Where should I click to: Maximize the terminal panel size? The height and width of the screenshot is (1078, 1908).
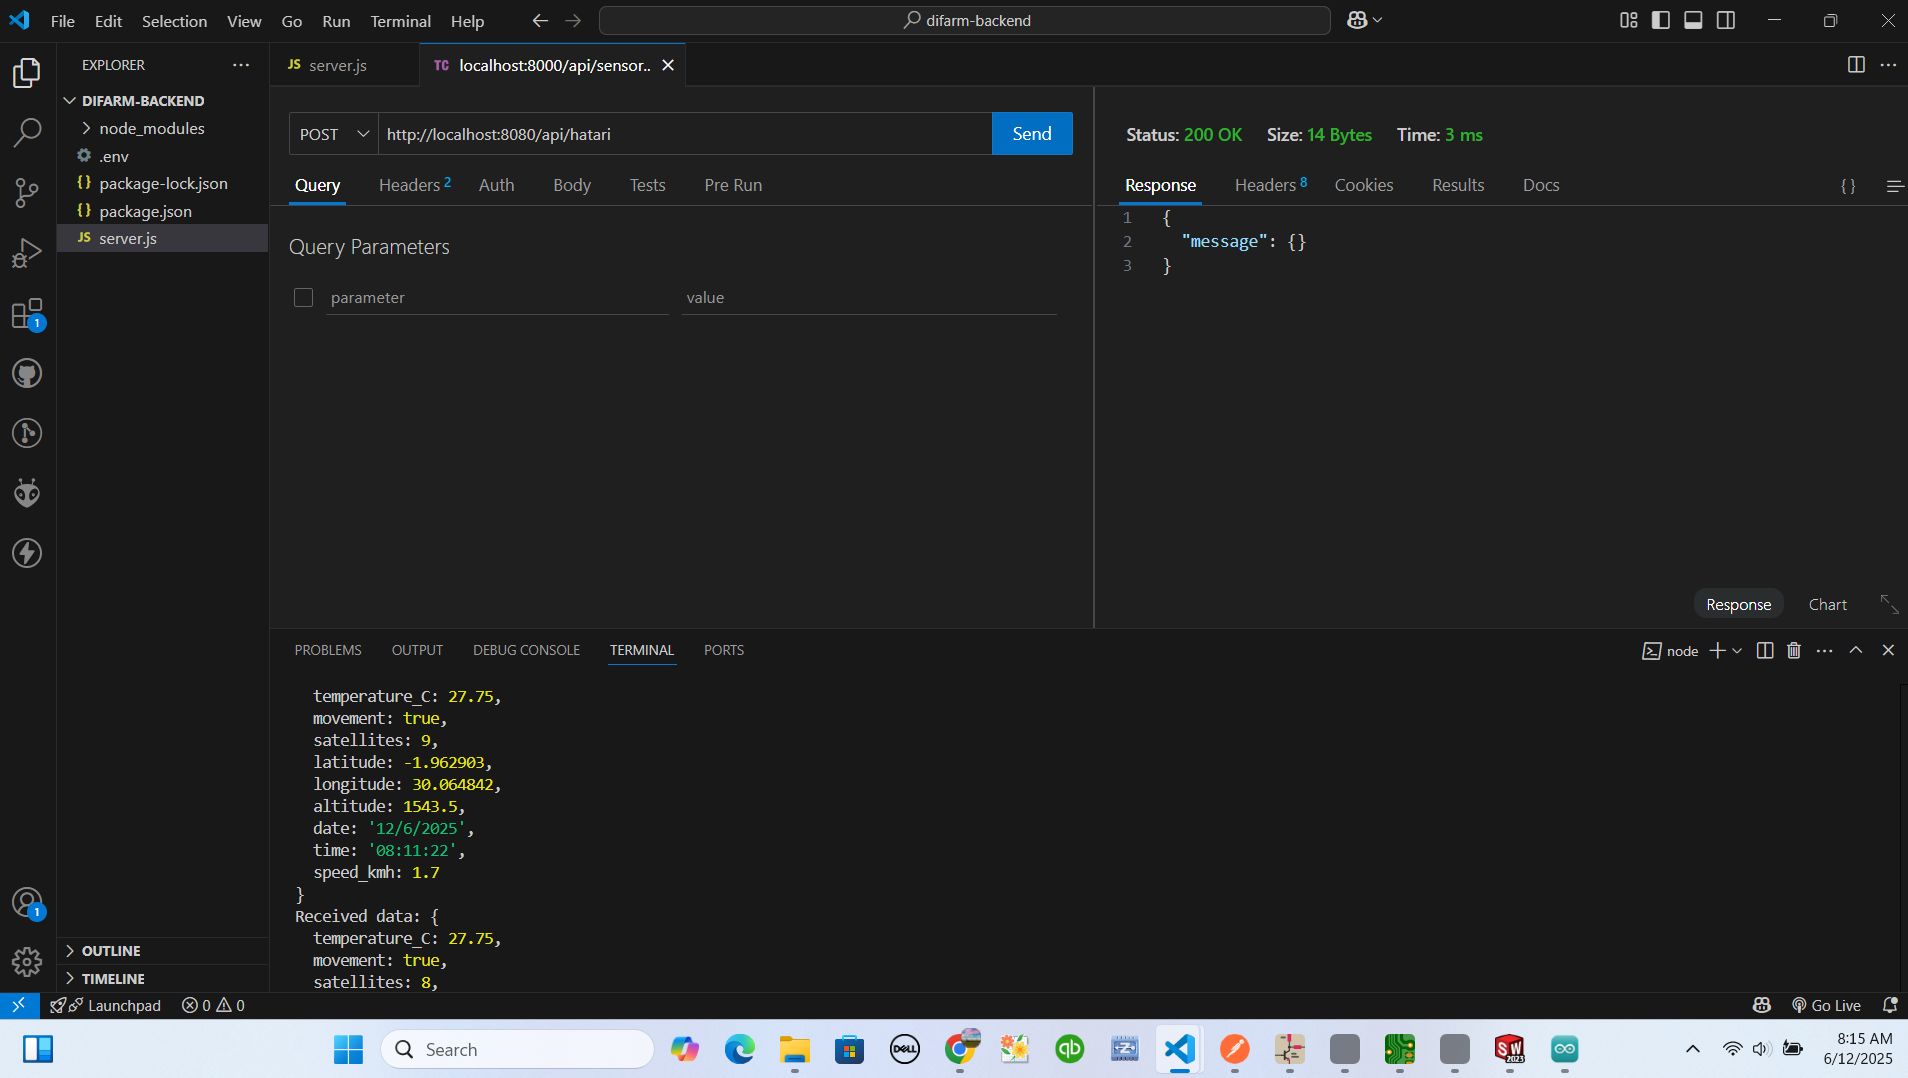point(1856,650)
